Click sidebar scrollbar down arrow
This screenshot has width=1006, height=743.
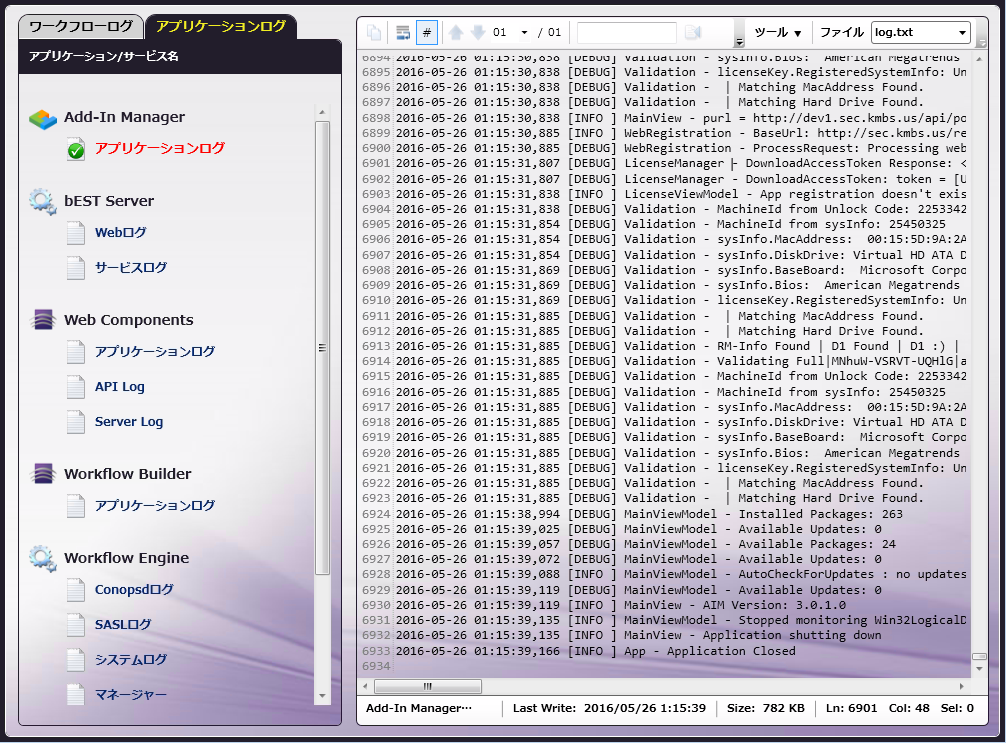322,696
